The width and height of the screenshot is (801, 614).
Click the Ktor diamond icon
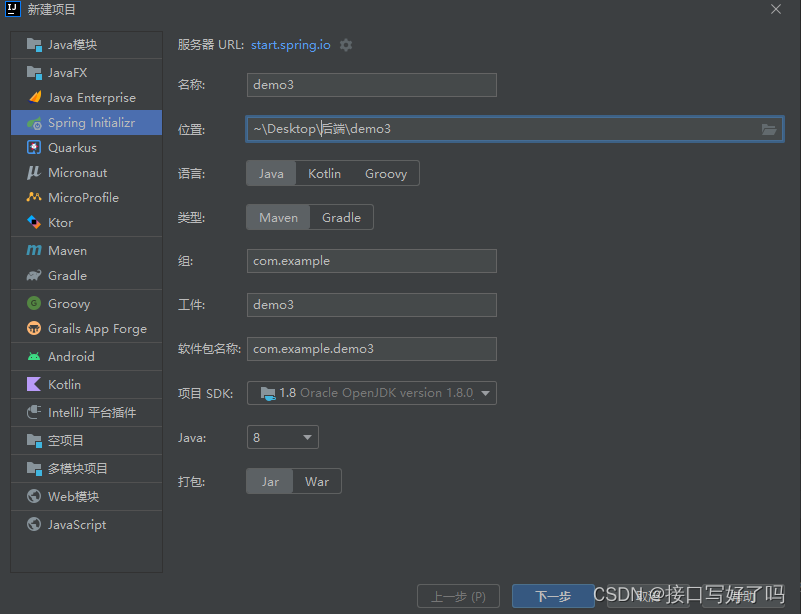(34, 222)
